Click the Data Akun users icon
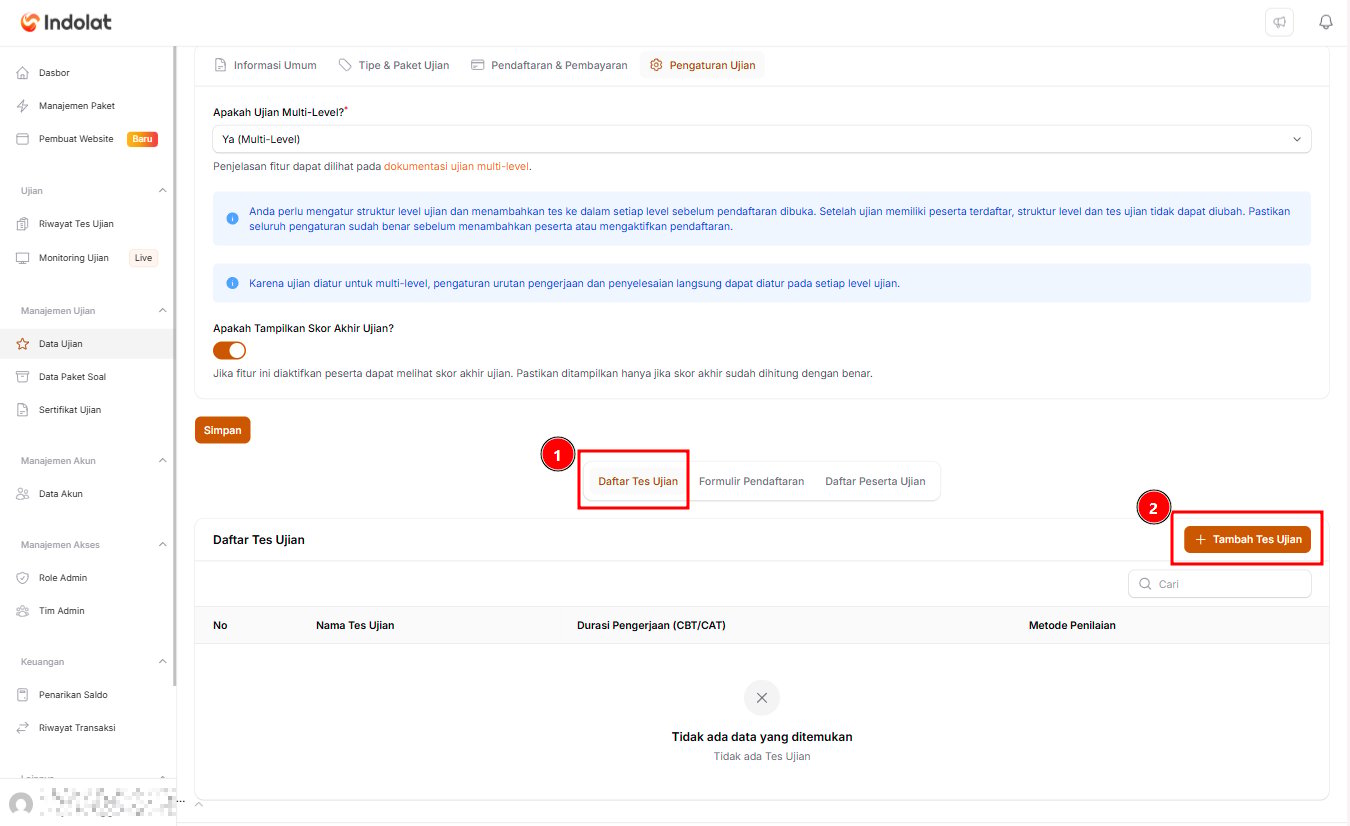Image resolution: width=1350 pixels, height=826 pixels. tap(23, 494)
